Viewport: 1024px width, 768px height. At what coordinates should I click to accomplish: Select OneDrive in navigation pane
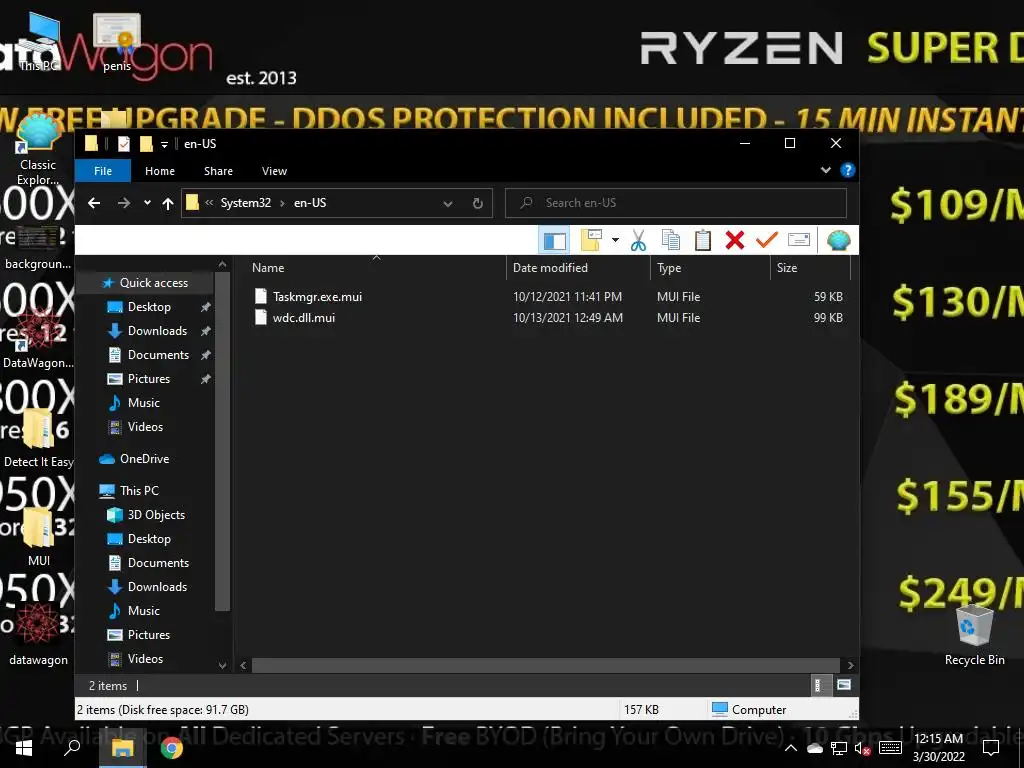[144, 459]
